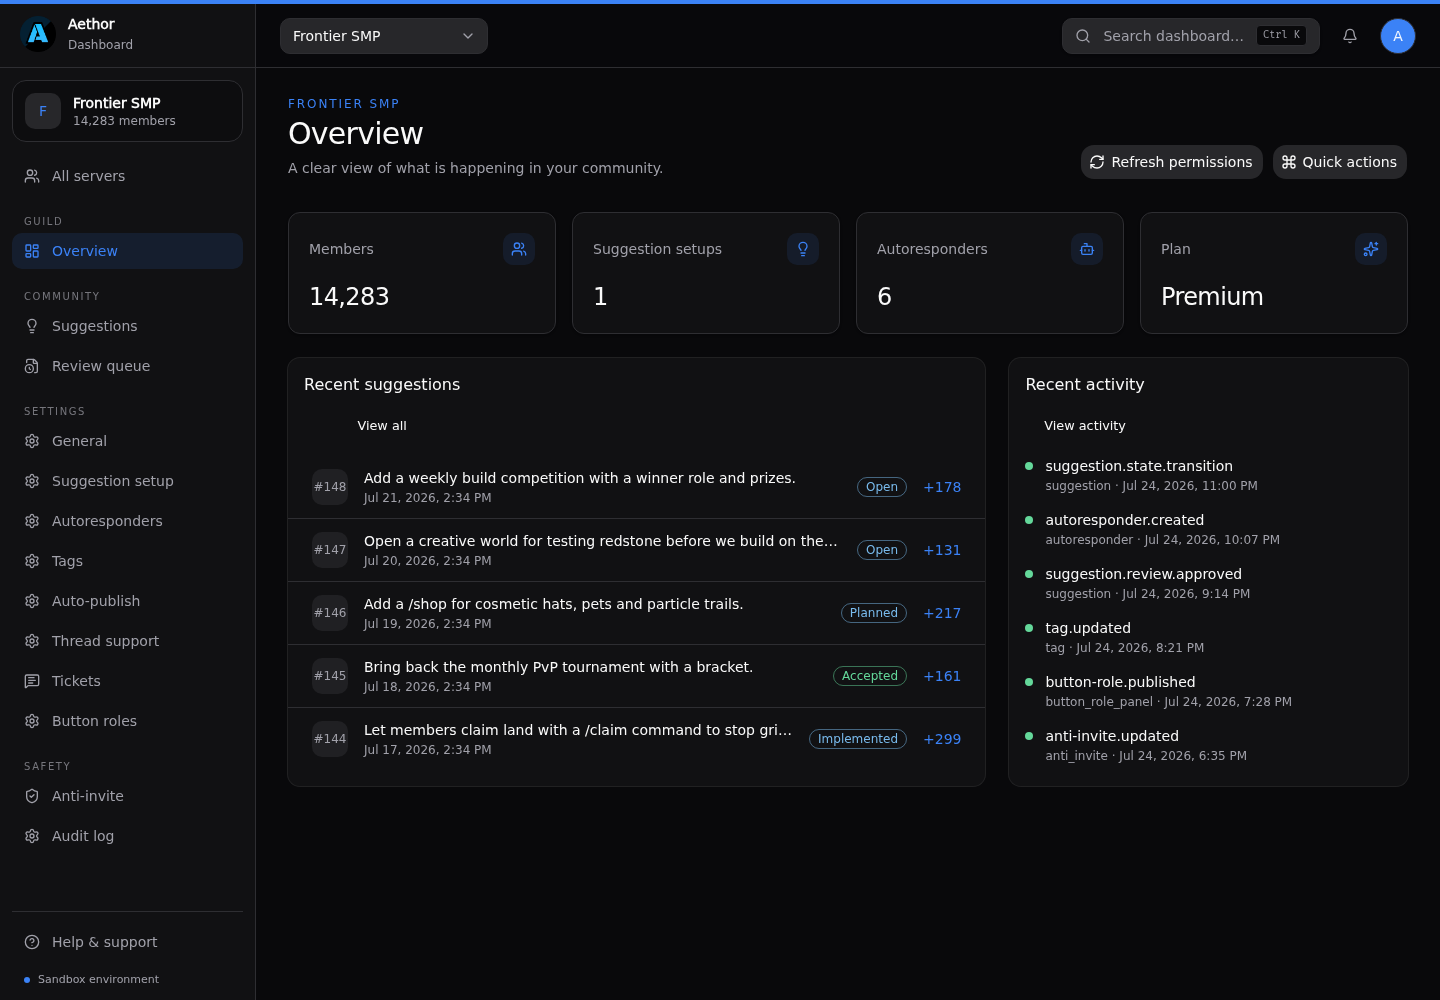1440x1000 pixels.
Task: Open Autoresponders settings
Action: pos(127,521)
